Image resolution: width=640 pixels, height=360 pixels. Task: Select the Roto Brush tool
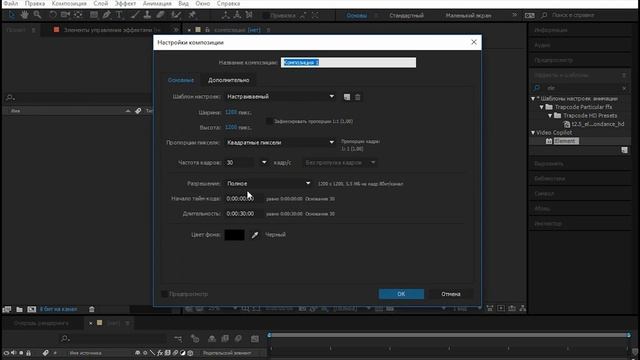tap(176, 15)
